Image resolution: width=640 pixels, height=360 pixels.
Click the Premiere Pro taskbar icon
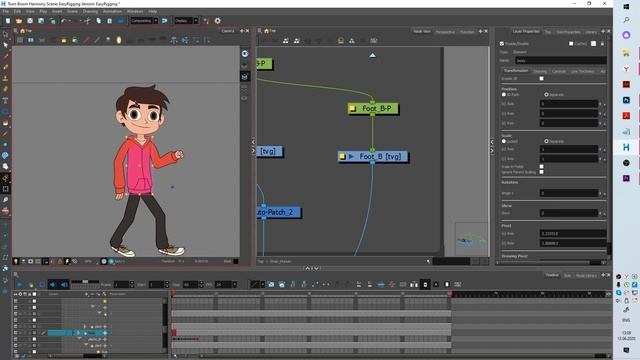point(626,178)
